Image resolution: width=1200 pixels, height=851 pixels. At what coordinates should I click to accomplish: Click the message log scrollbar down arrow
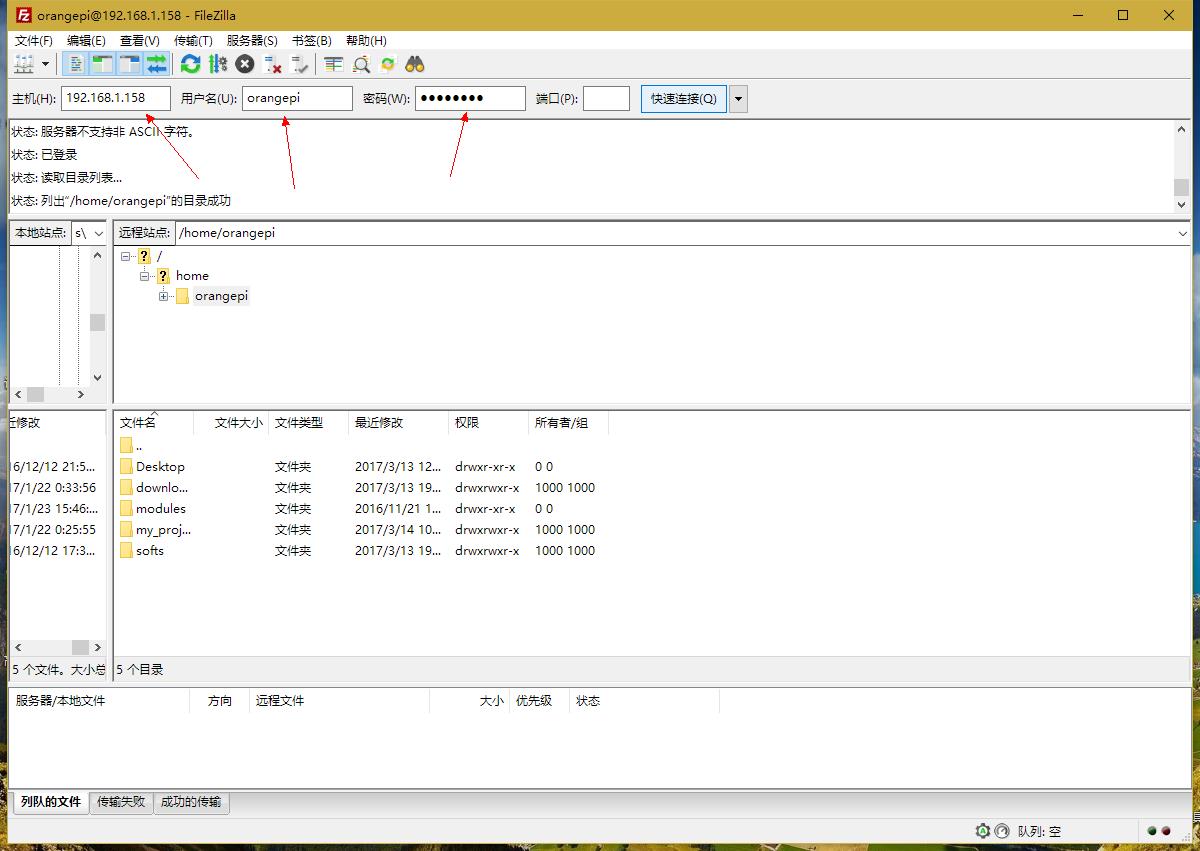pos(1182,204)
